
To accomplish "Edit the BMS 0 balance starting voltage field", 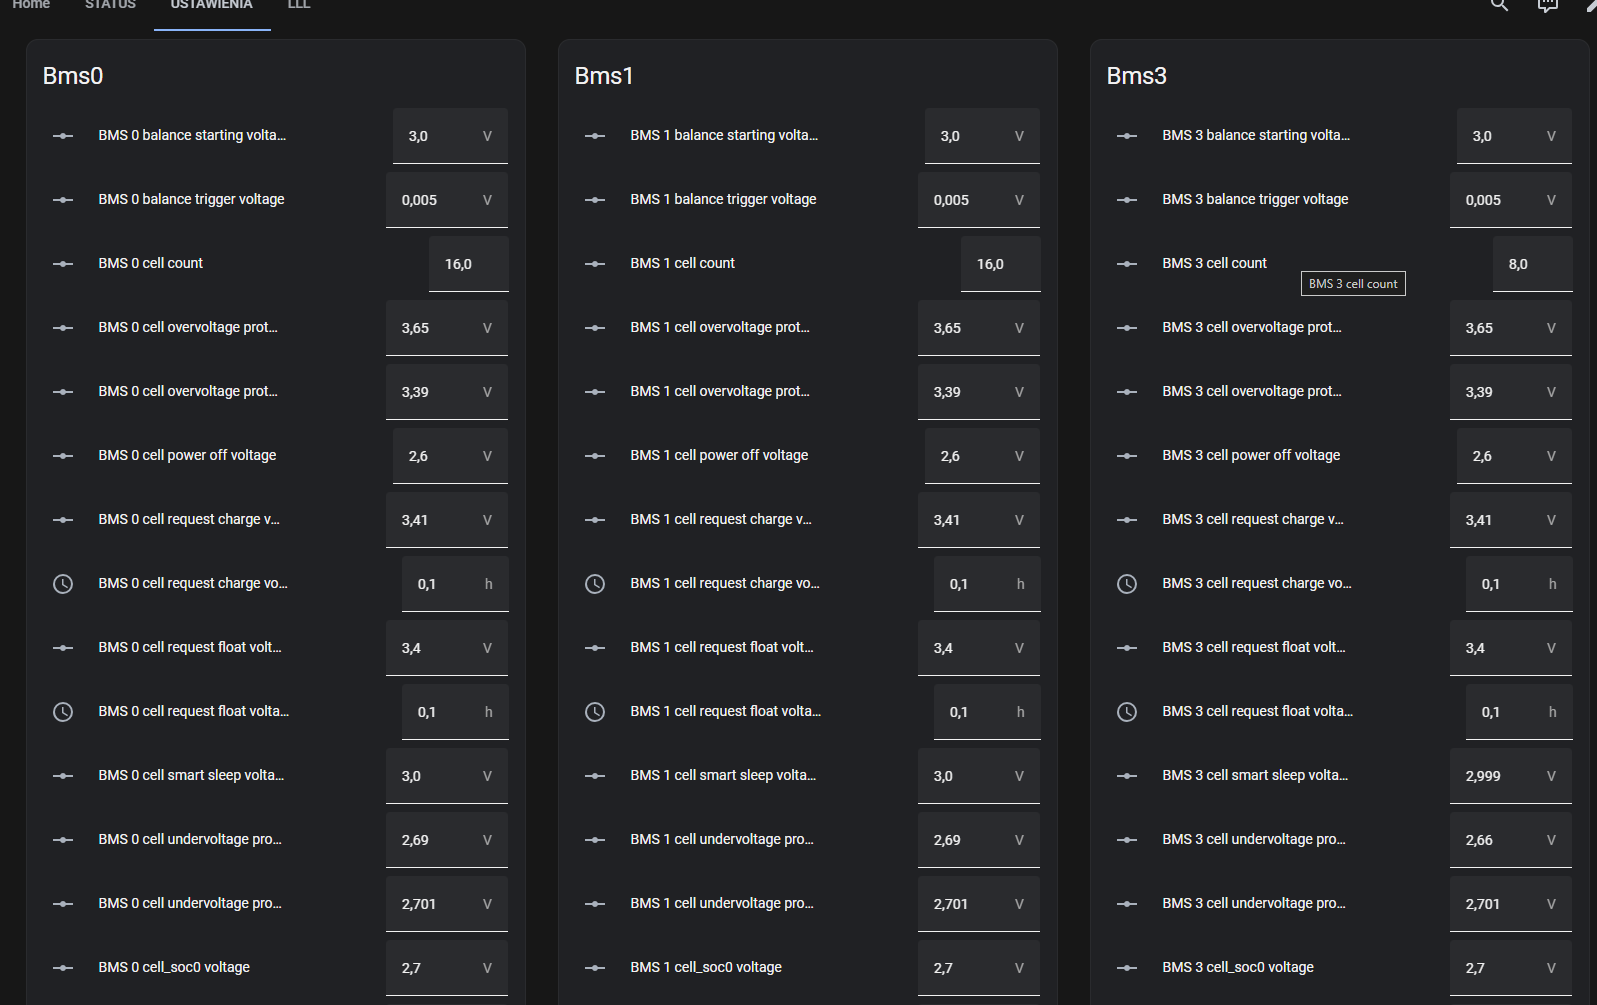I will 450,136.
